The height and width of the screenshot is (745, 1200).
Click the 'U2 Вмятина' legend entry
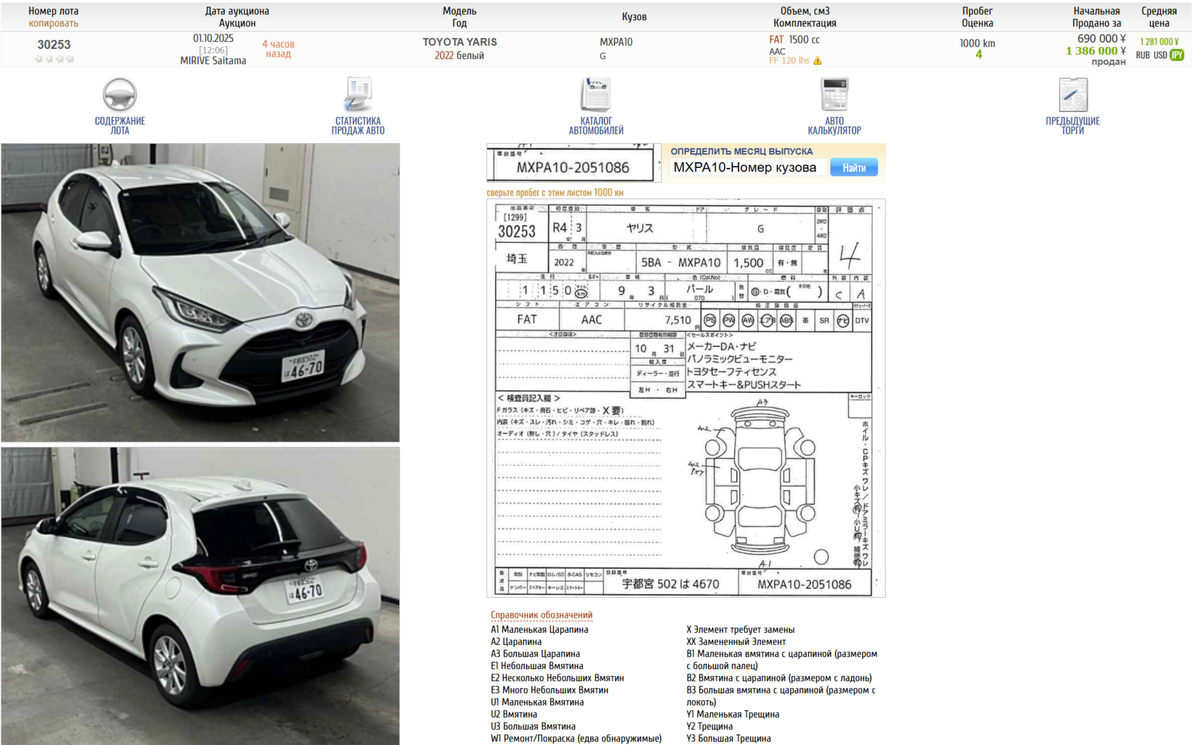tap(514, 714)
